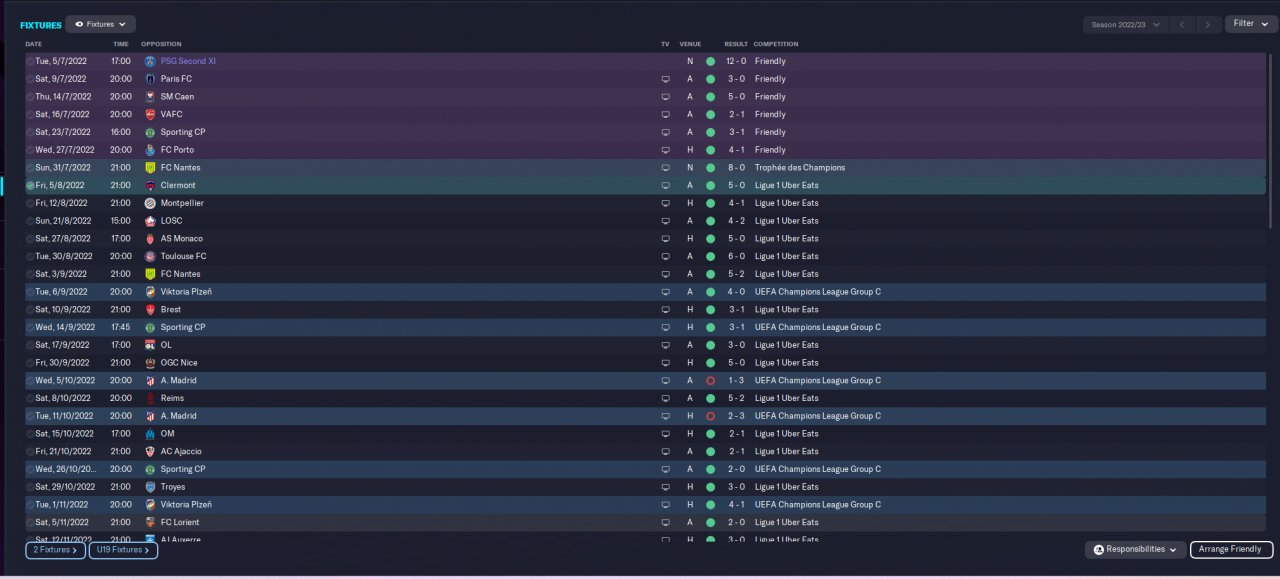The height and width of the screenshot is (579, 1280).
Task: Select the row circle beside Tue, 5/7/2022
Action: (30, 61)
